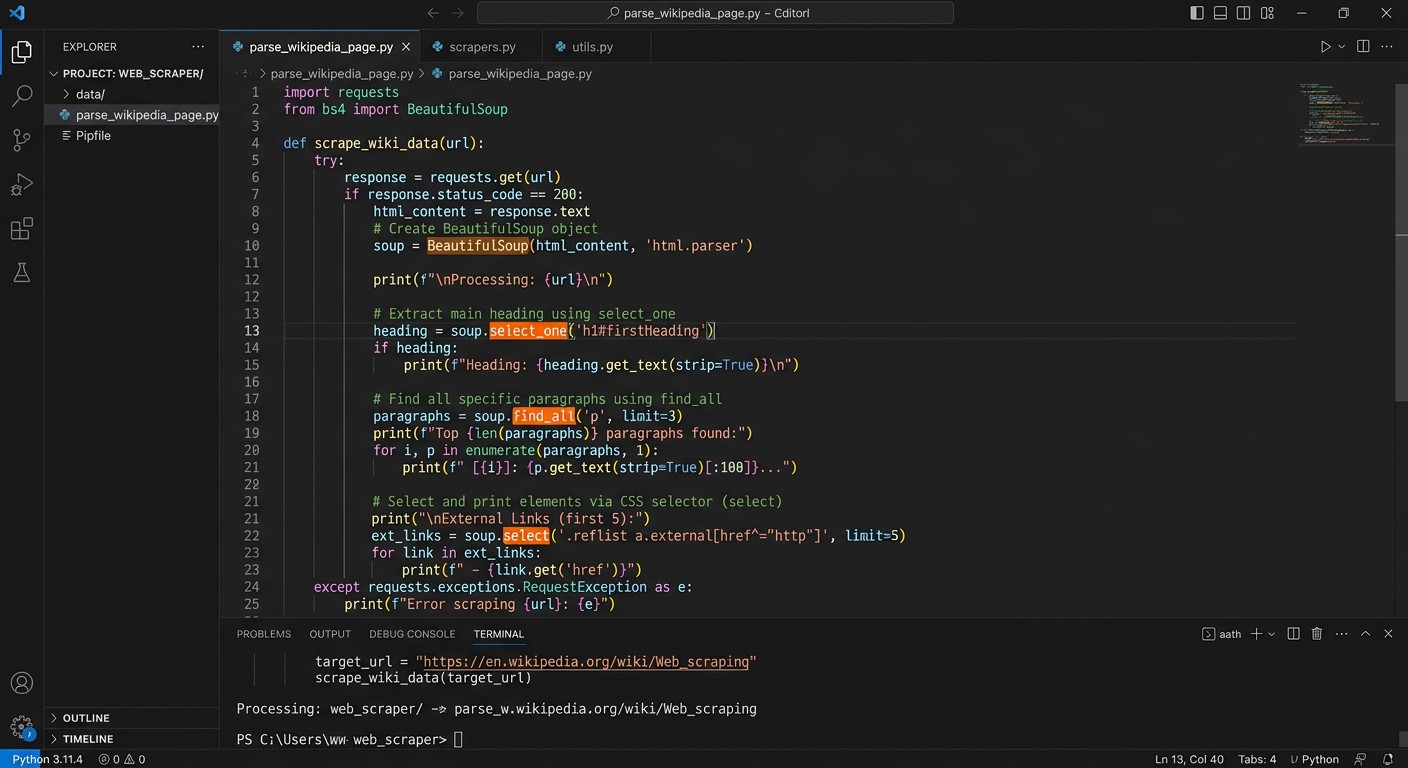Image resolution: width=1408 pixels, height=768 pixels.
Task: Open notifications bell in status bar
Action: click(x=1388, y=759)
